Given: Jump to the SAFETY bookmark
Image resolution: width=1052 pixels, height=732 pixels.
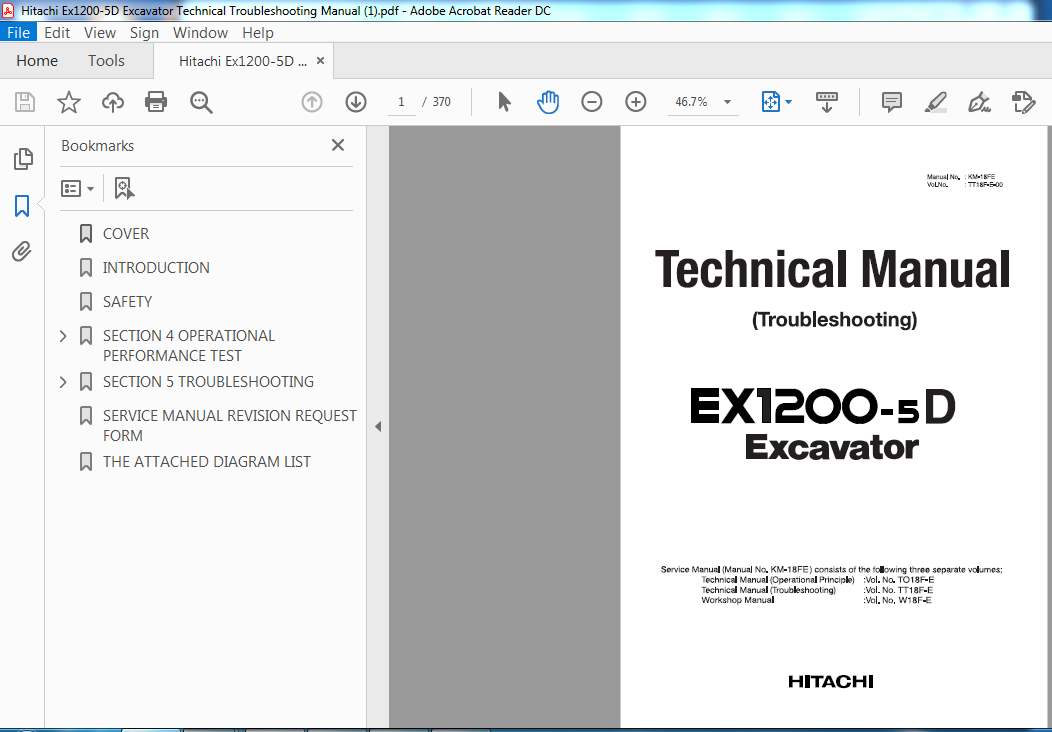Looking at the screenshot, I should click(x=127, y=302).
